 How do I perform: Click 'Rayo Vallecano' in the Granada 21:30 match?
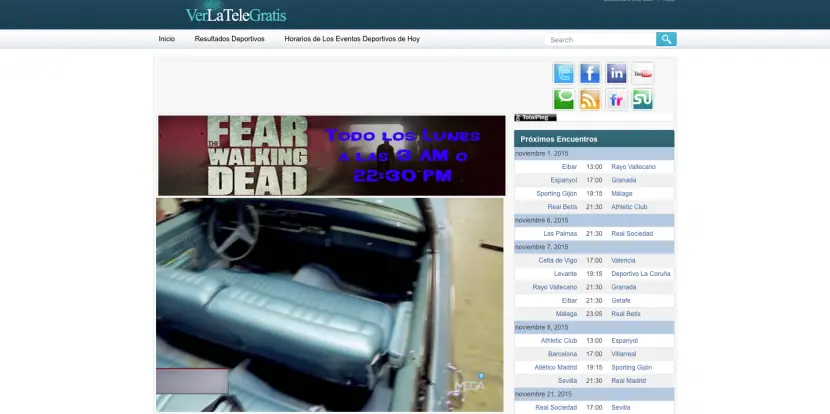pyautogui.click(x=555, y=287)
